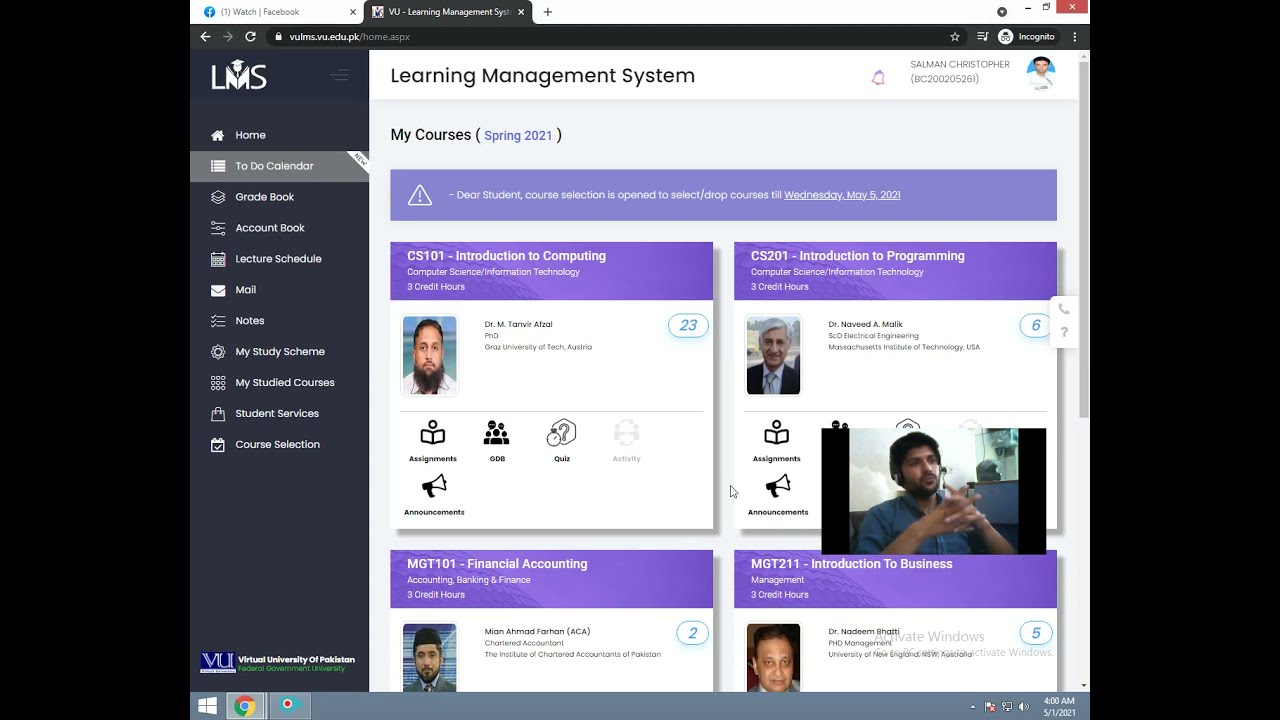Screen dimensions: 1280x720
Task: Click the LMS logo
Action: pyautogui.click(x=239, y=75)
